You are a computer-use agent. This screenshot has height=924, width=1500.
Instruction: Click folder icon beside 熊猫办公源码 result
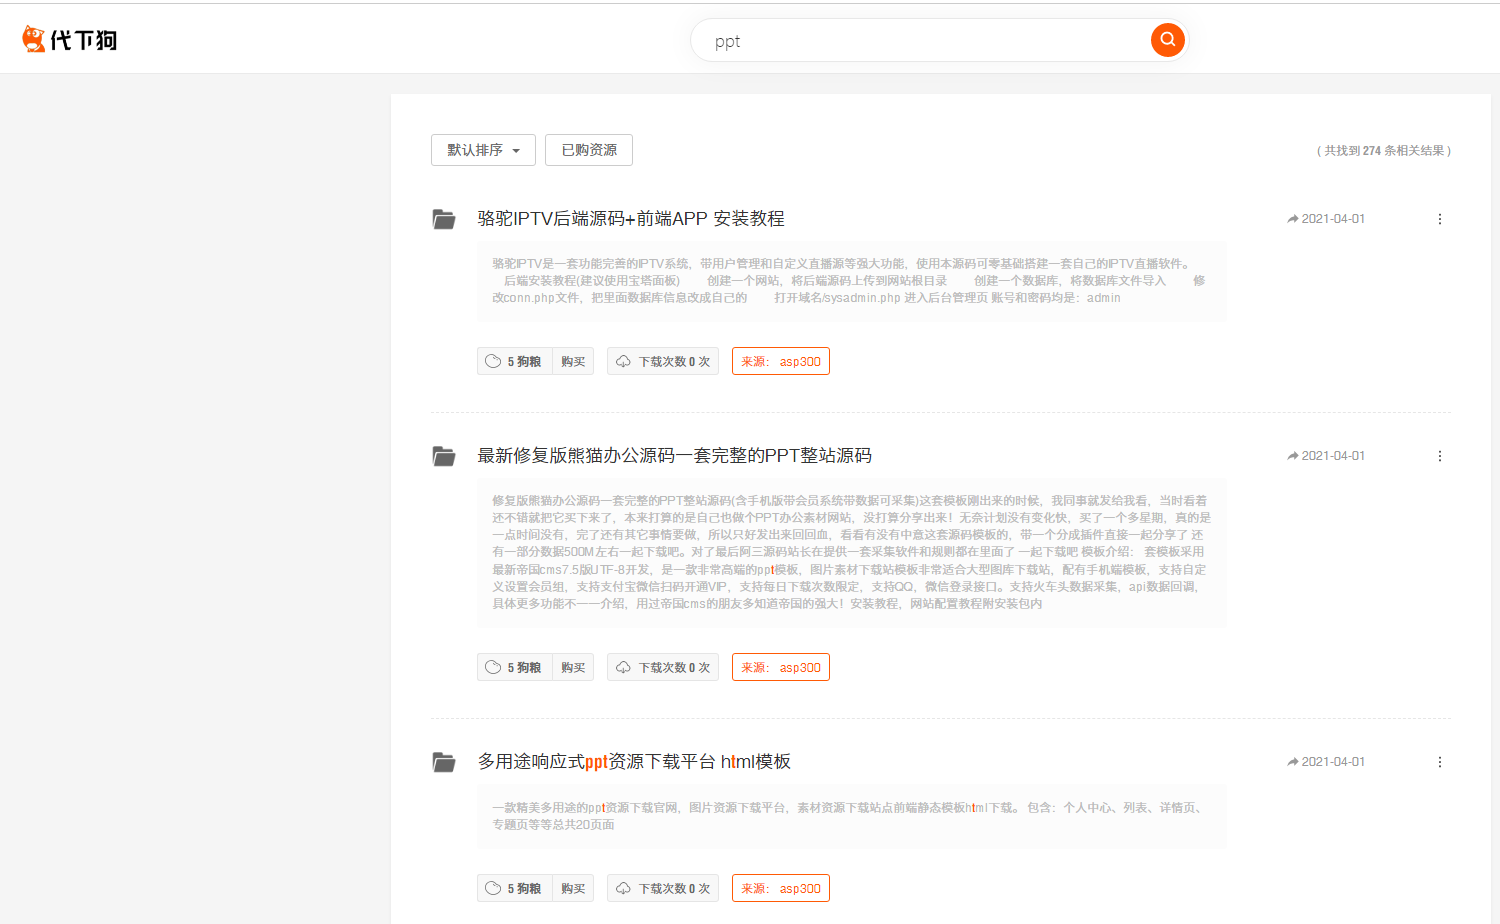[444, 456]
